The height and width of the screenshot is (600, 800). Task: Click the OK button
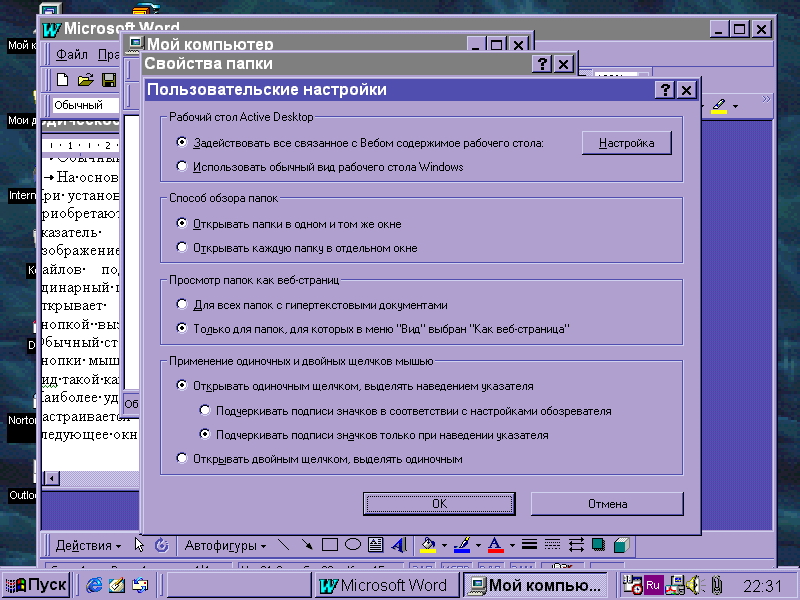point(439,504)
